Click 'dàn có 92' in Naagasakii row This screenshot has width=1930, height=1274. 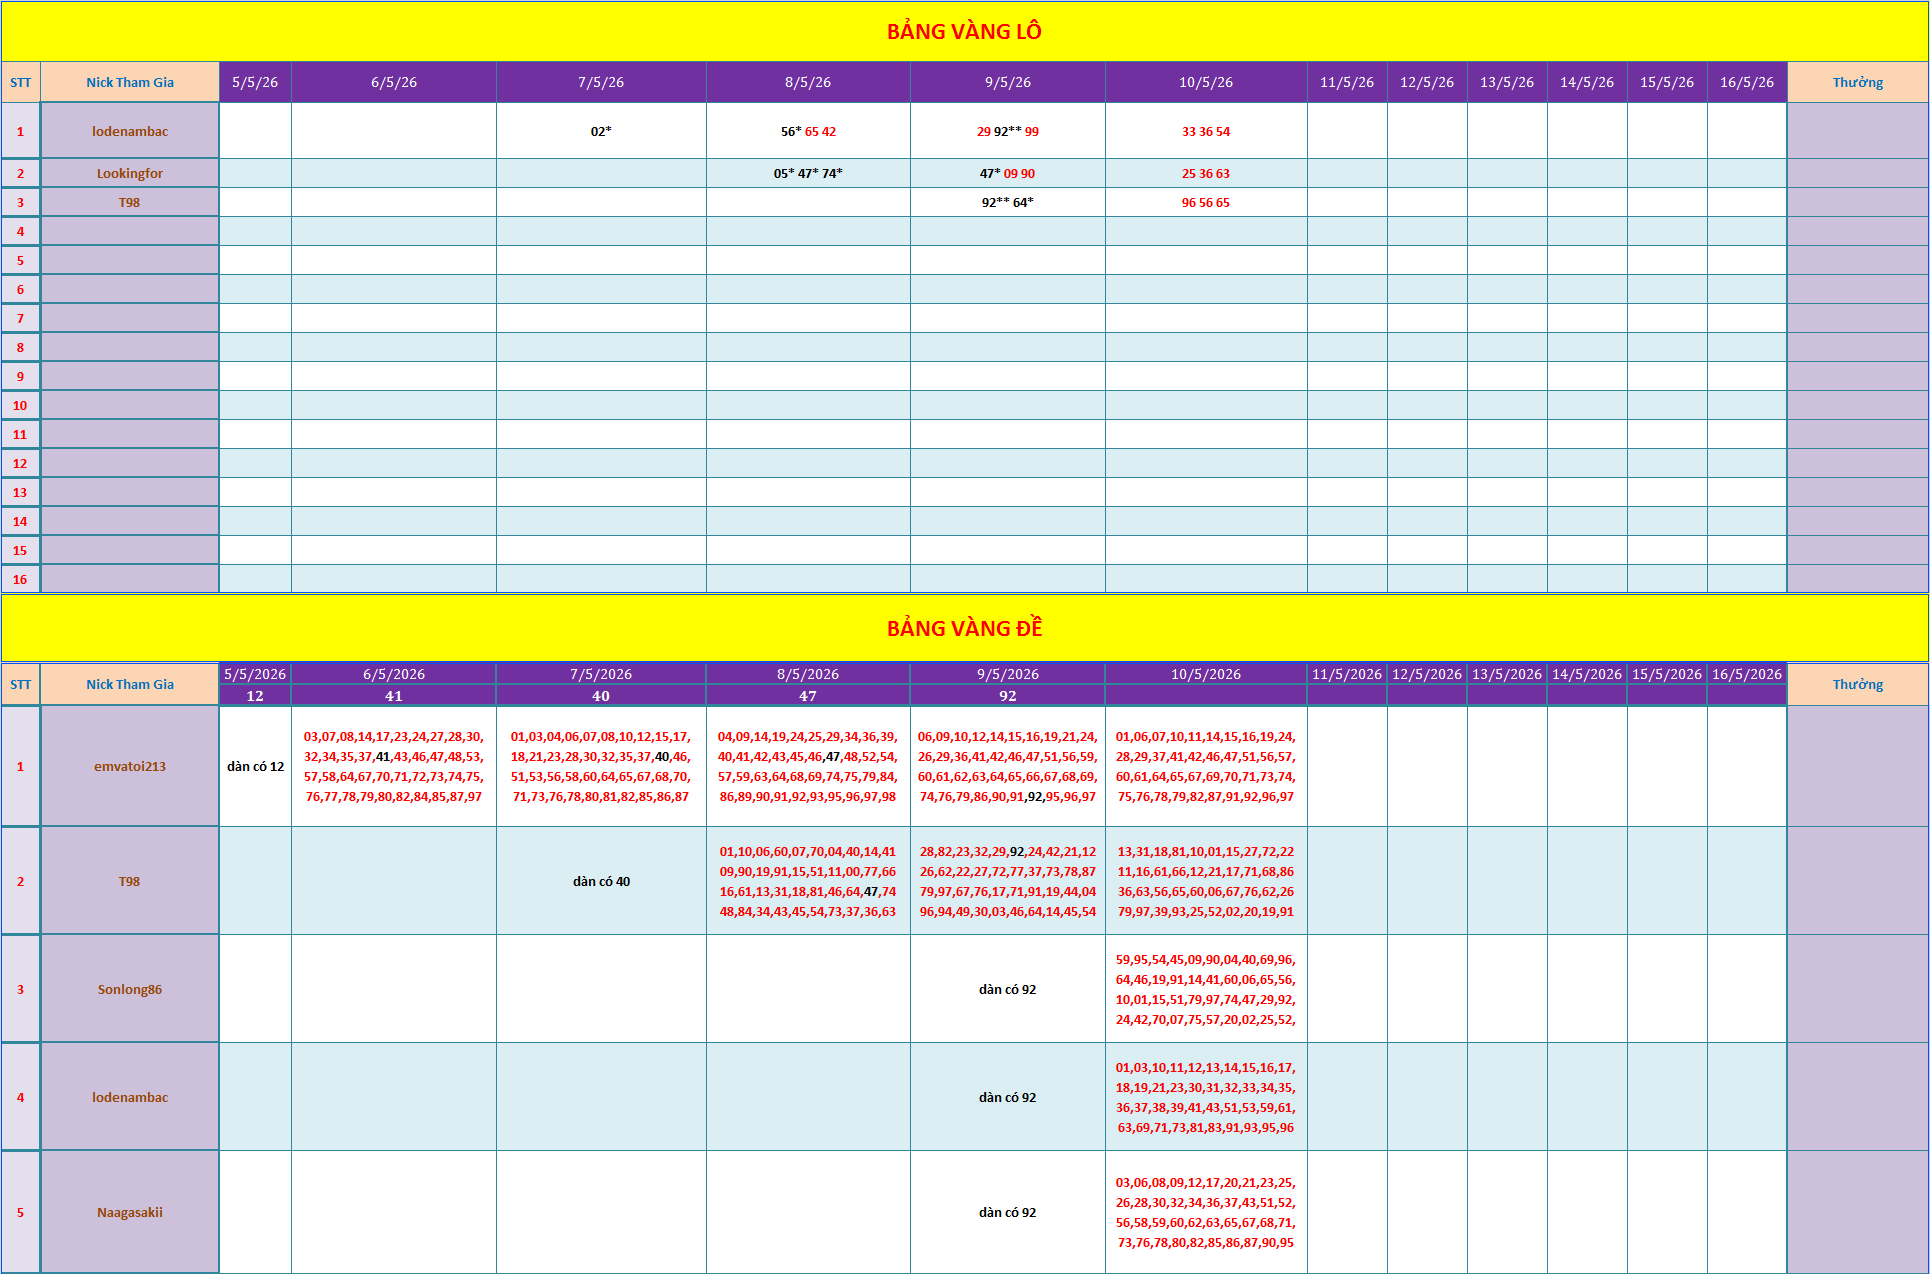pos(1008,1212)
